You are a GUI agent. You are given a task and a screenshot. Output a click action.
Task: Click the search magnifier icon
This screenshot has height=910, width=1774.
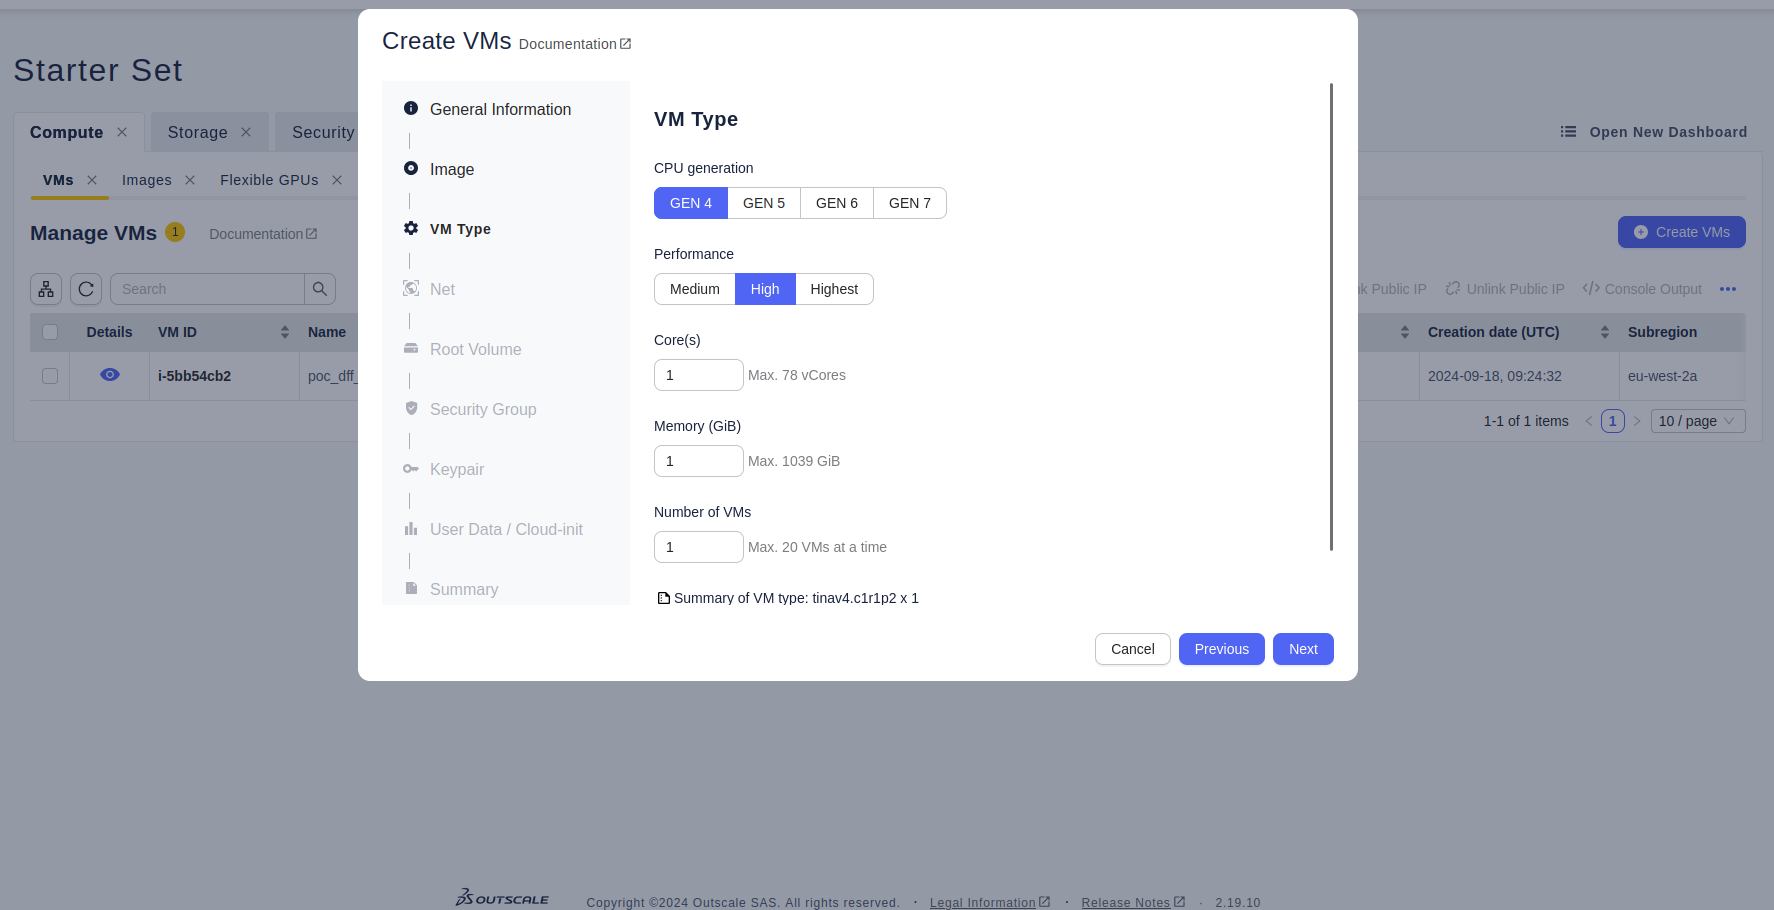(x=320, y=289)
